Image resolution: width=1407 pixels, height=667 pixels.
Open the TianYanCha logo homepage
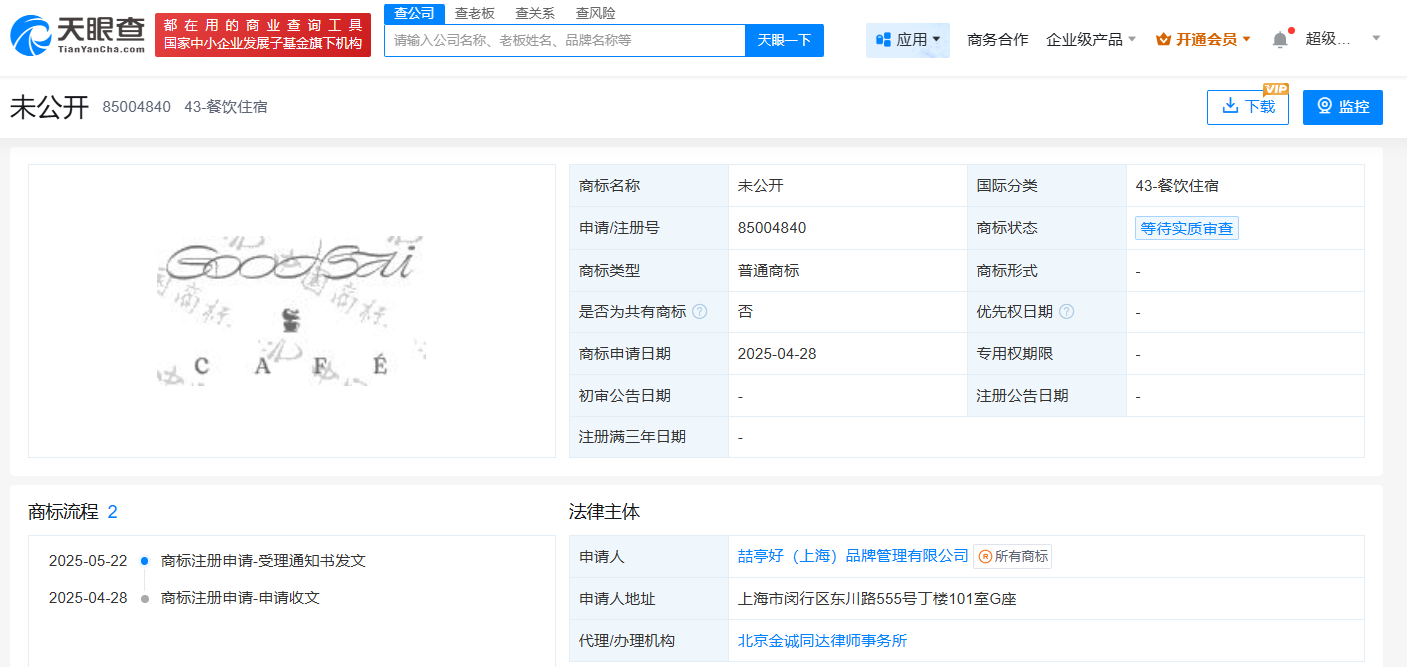(x=77, y=35)
